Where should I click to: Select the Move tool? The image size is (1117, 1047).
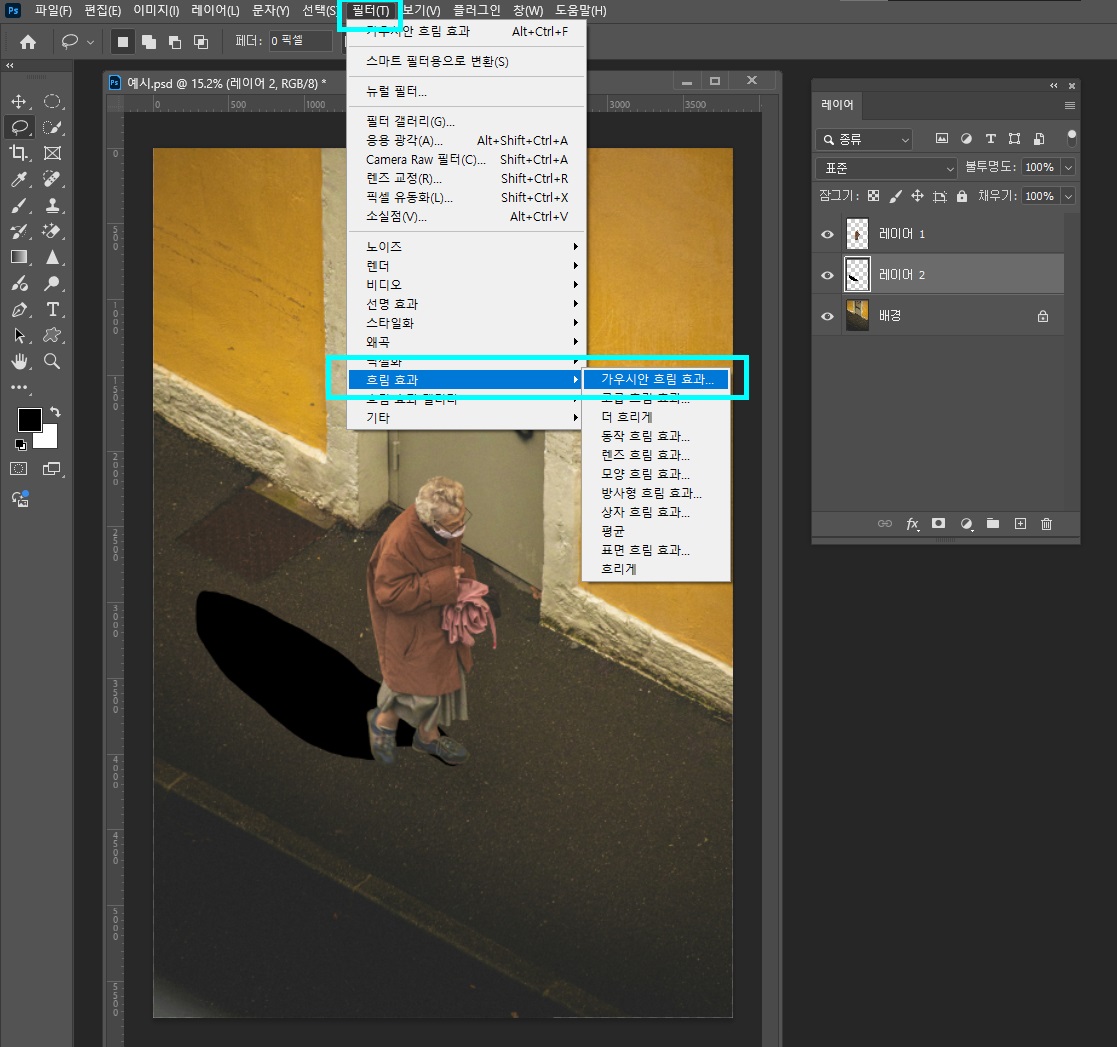coord(21,100)
